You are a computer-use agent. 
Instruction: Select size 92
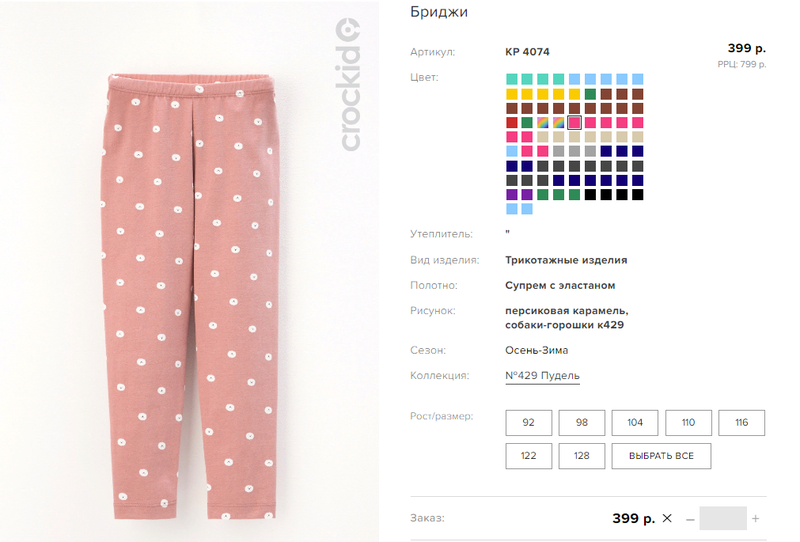pyautogui.click(x=528, y=423)
